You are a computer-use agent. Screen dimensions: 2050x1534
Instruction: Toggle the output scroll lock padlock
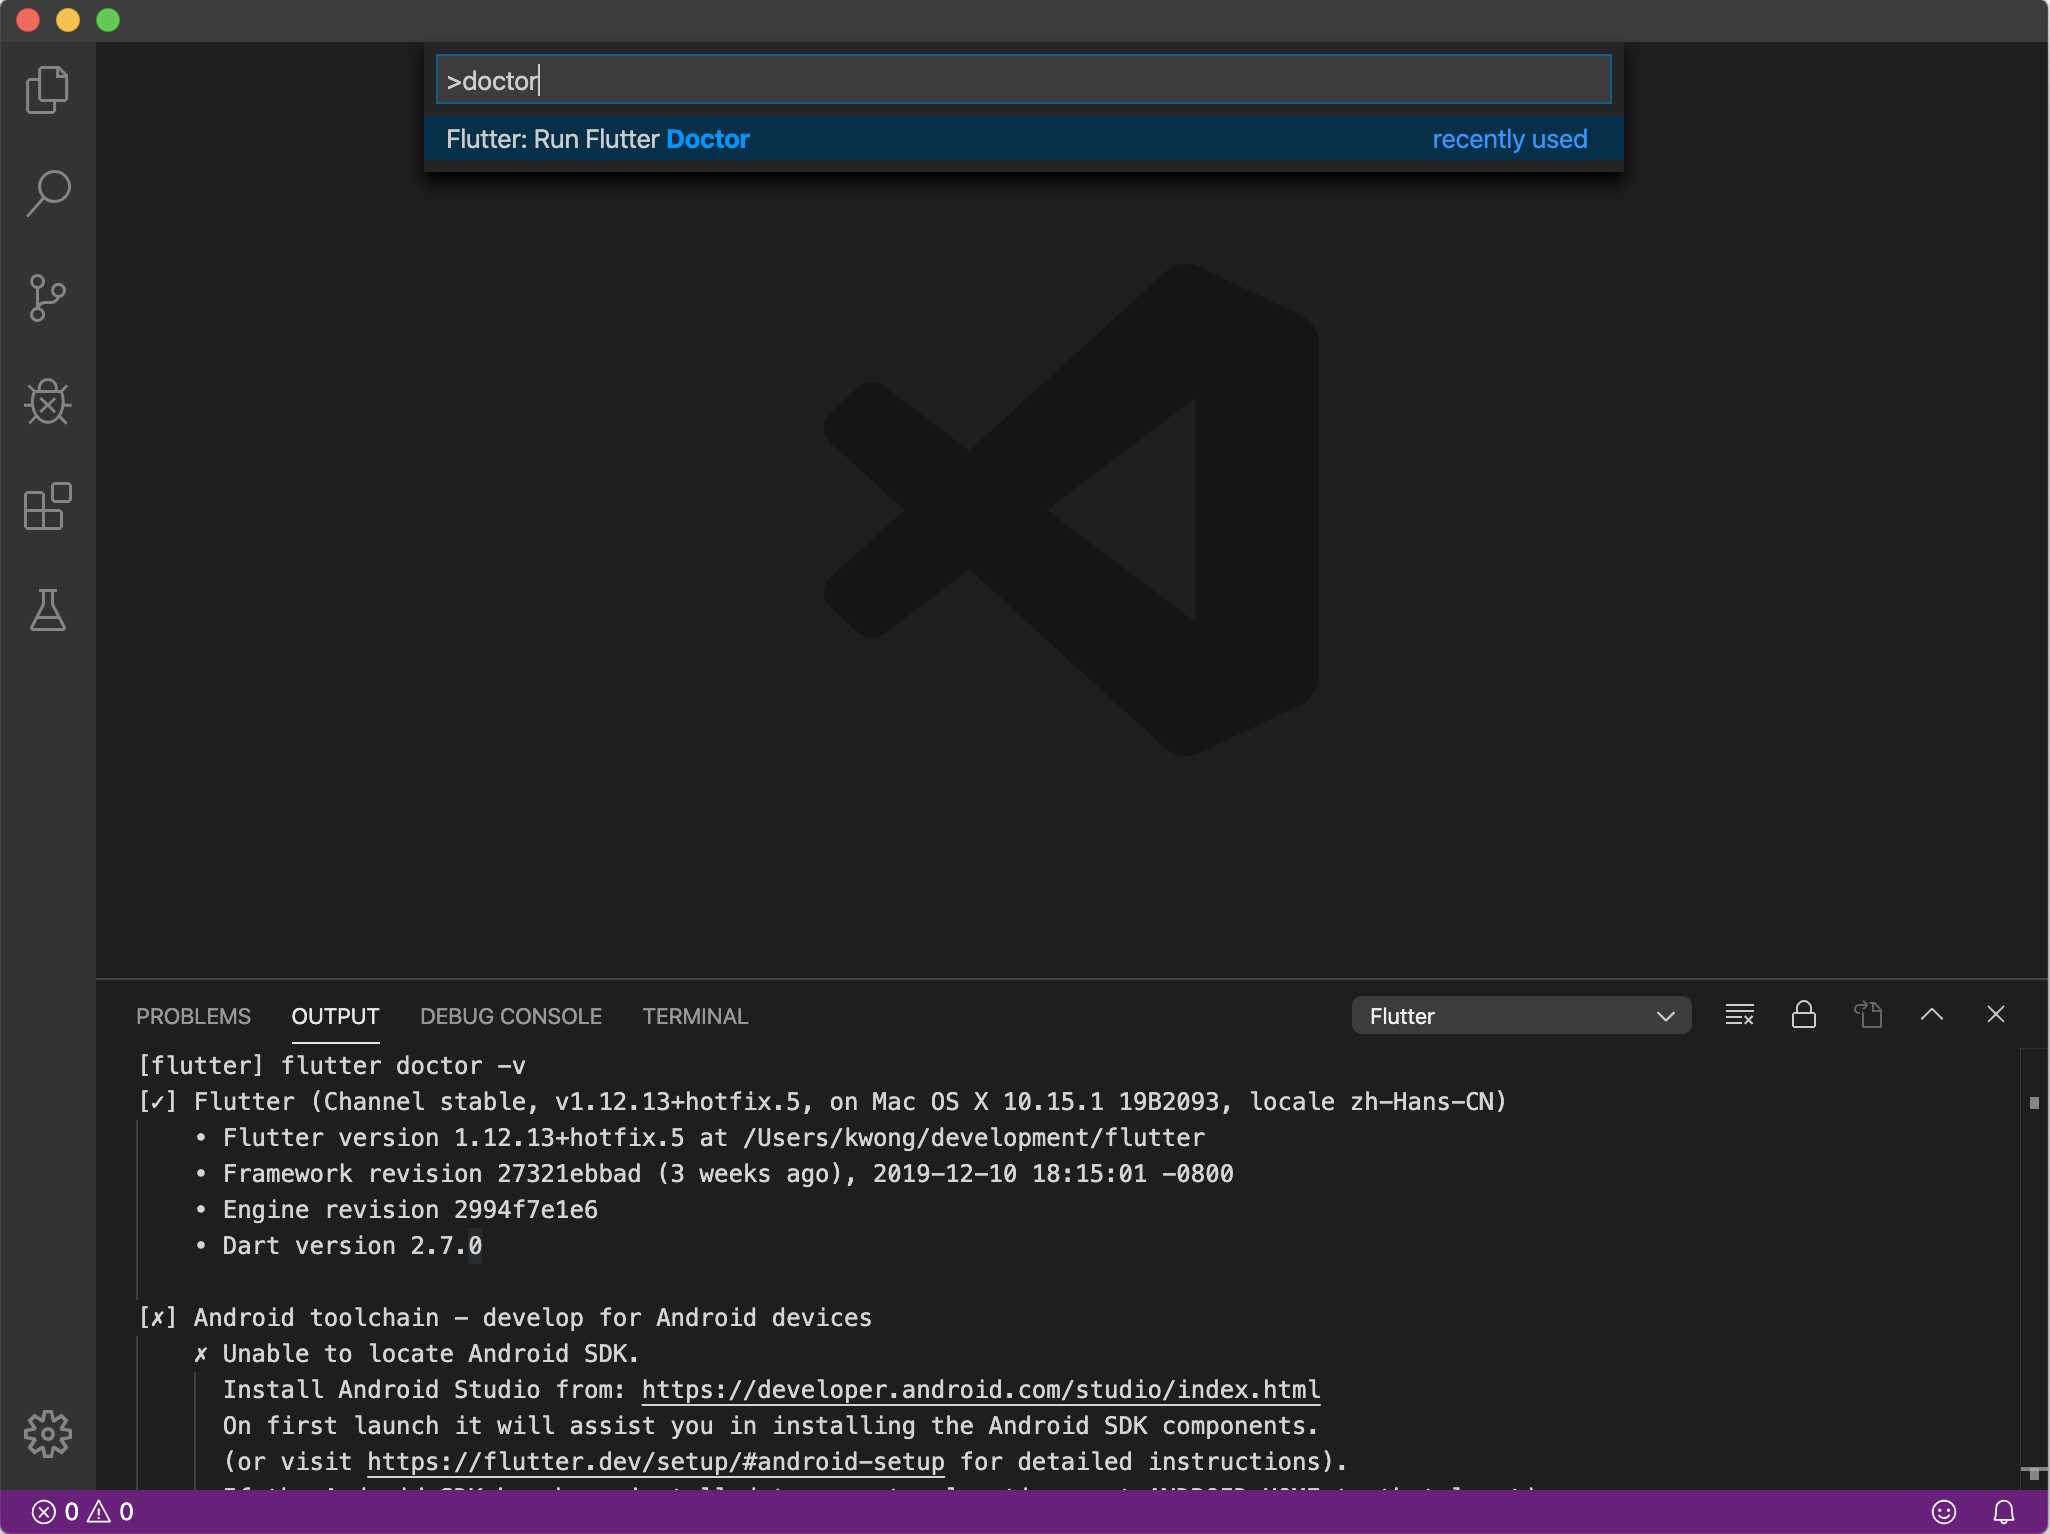(x=1804, y=1015)
